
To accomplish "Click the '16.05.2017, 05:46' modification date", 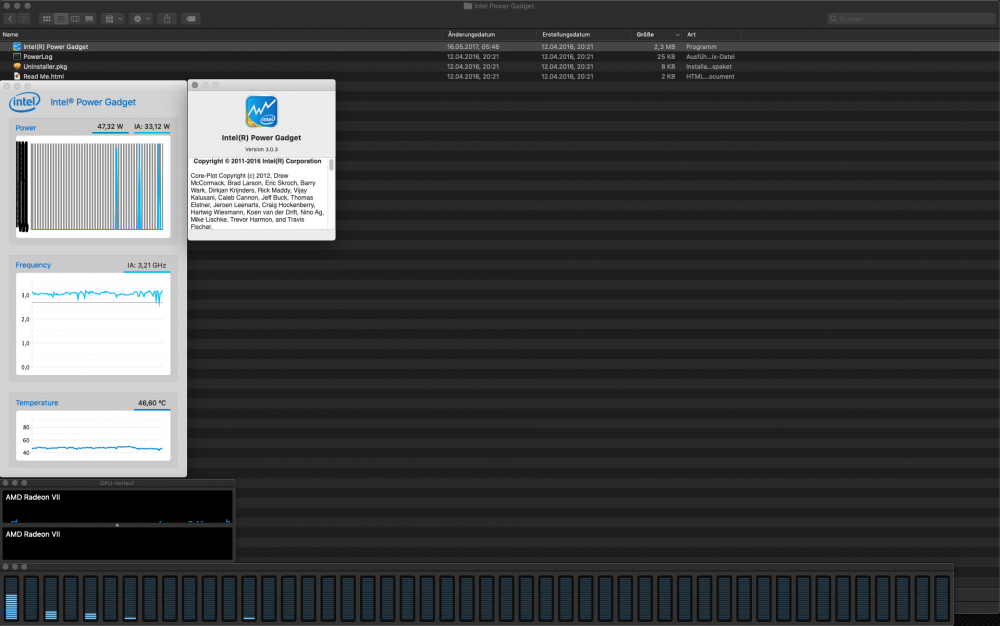I will (x=473, y=47).
